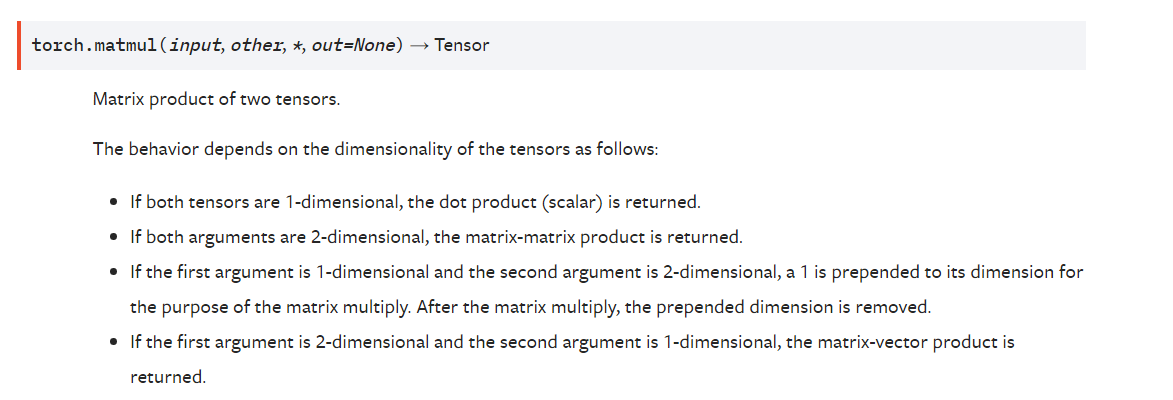Click the asterisk in the function signature
Screen dimensions: 1173x400
pyautogui.click(x=298, y=46)
